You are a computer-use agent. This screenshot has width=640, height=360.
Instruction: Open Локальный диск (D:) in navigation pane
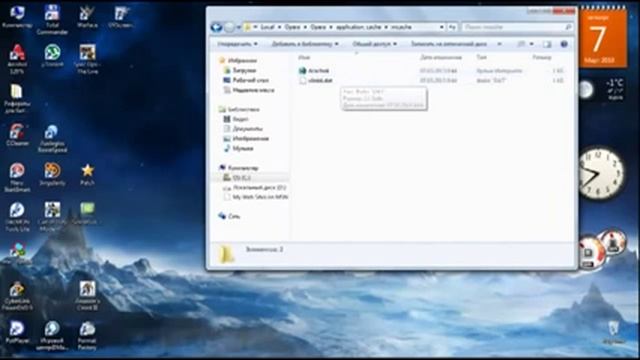click(255, 187)
